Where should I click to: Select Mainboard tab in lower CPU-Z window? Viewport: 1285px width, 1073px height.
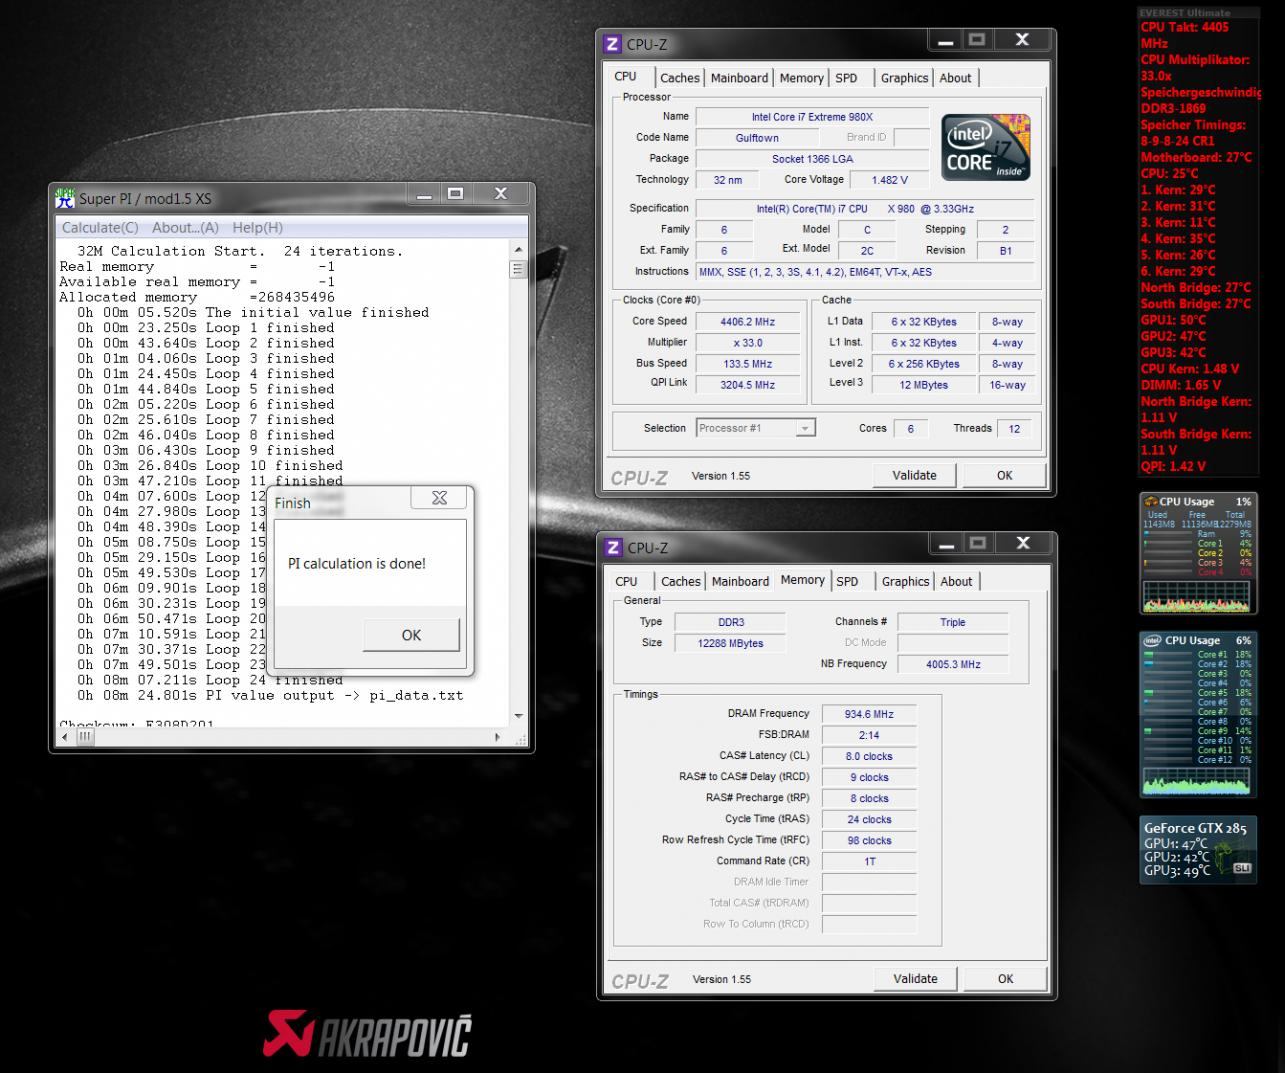[740, 581]
